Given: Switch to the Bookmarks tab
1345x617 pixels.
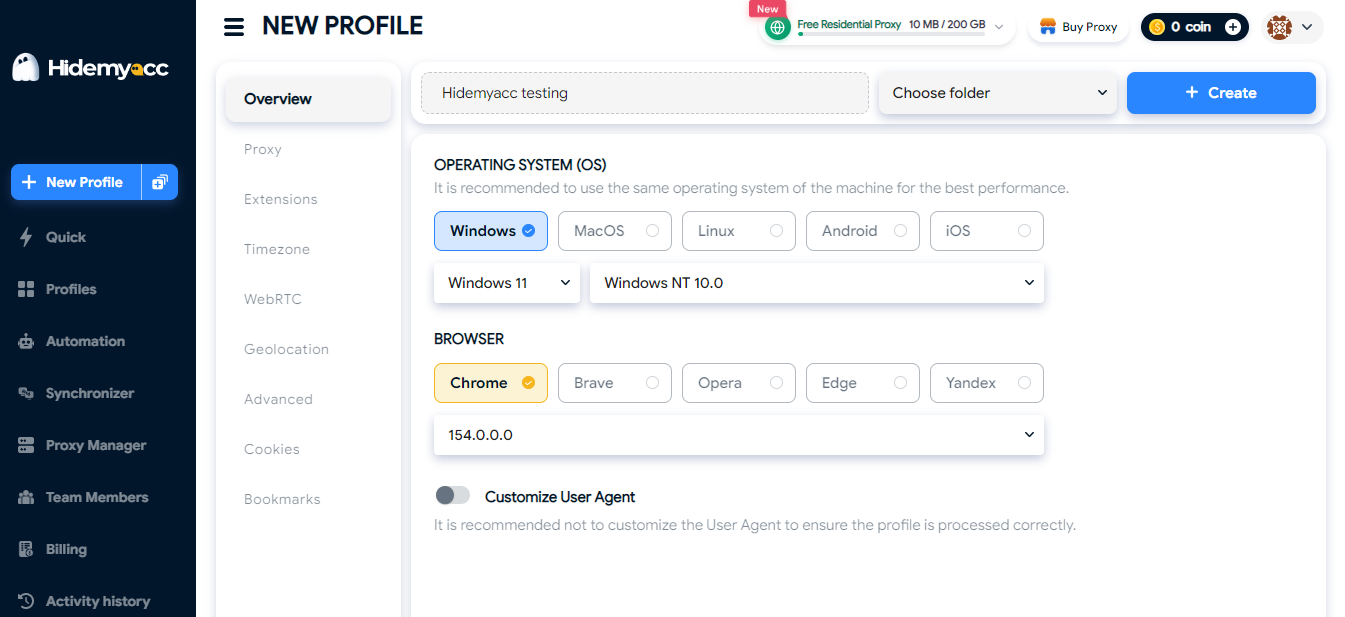Looking at the screenshot, I should [x=282, y=499].
